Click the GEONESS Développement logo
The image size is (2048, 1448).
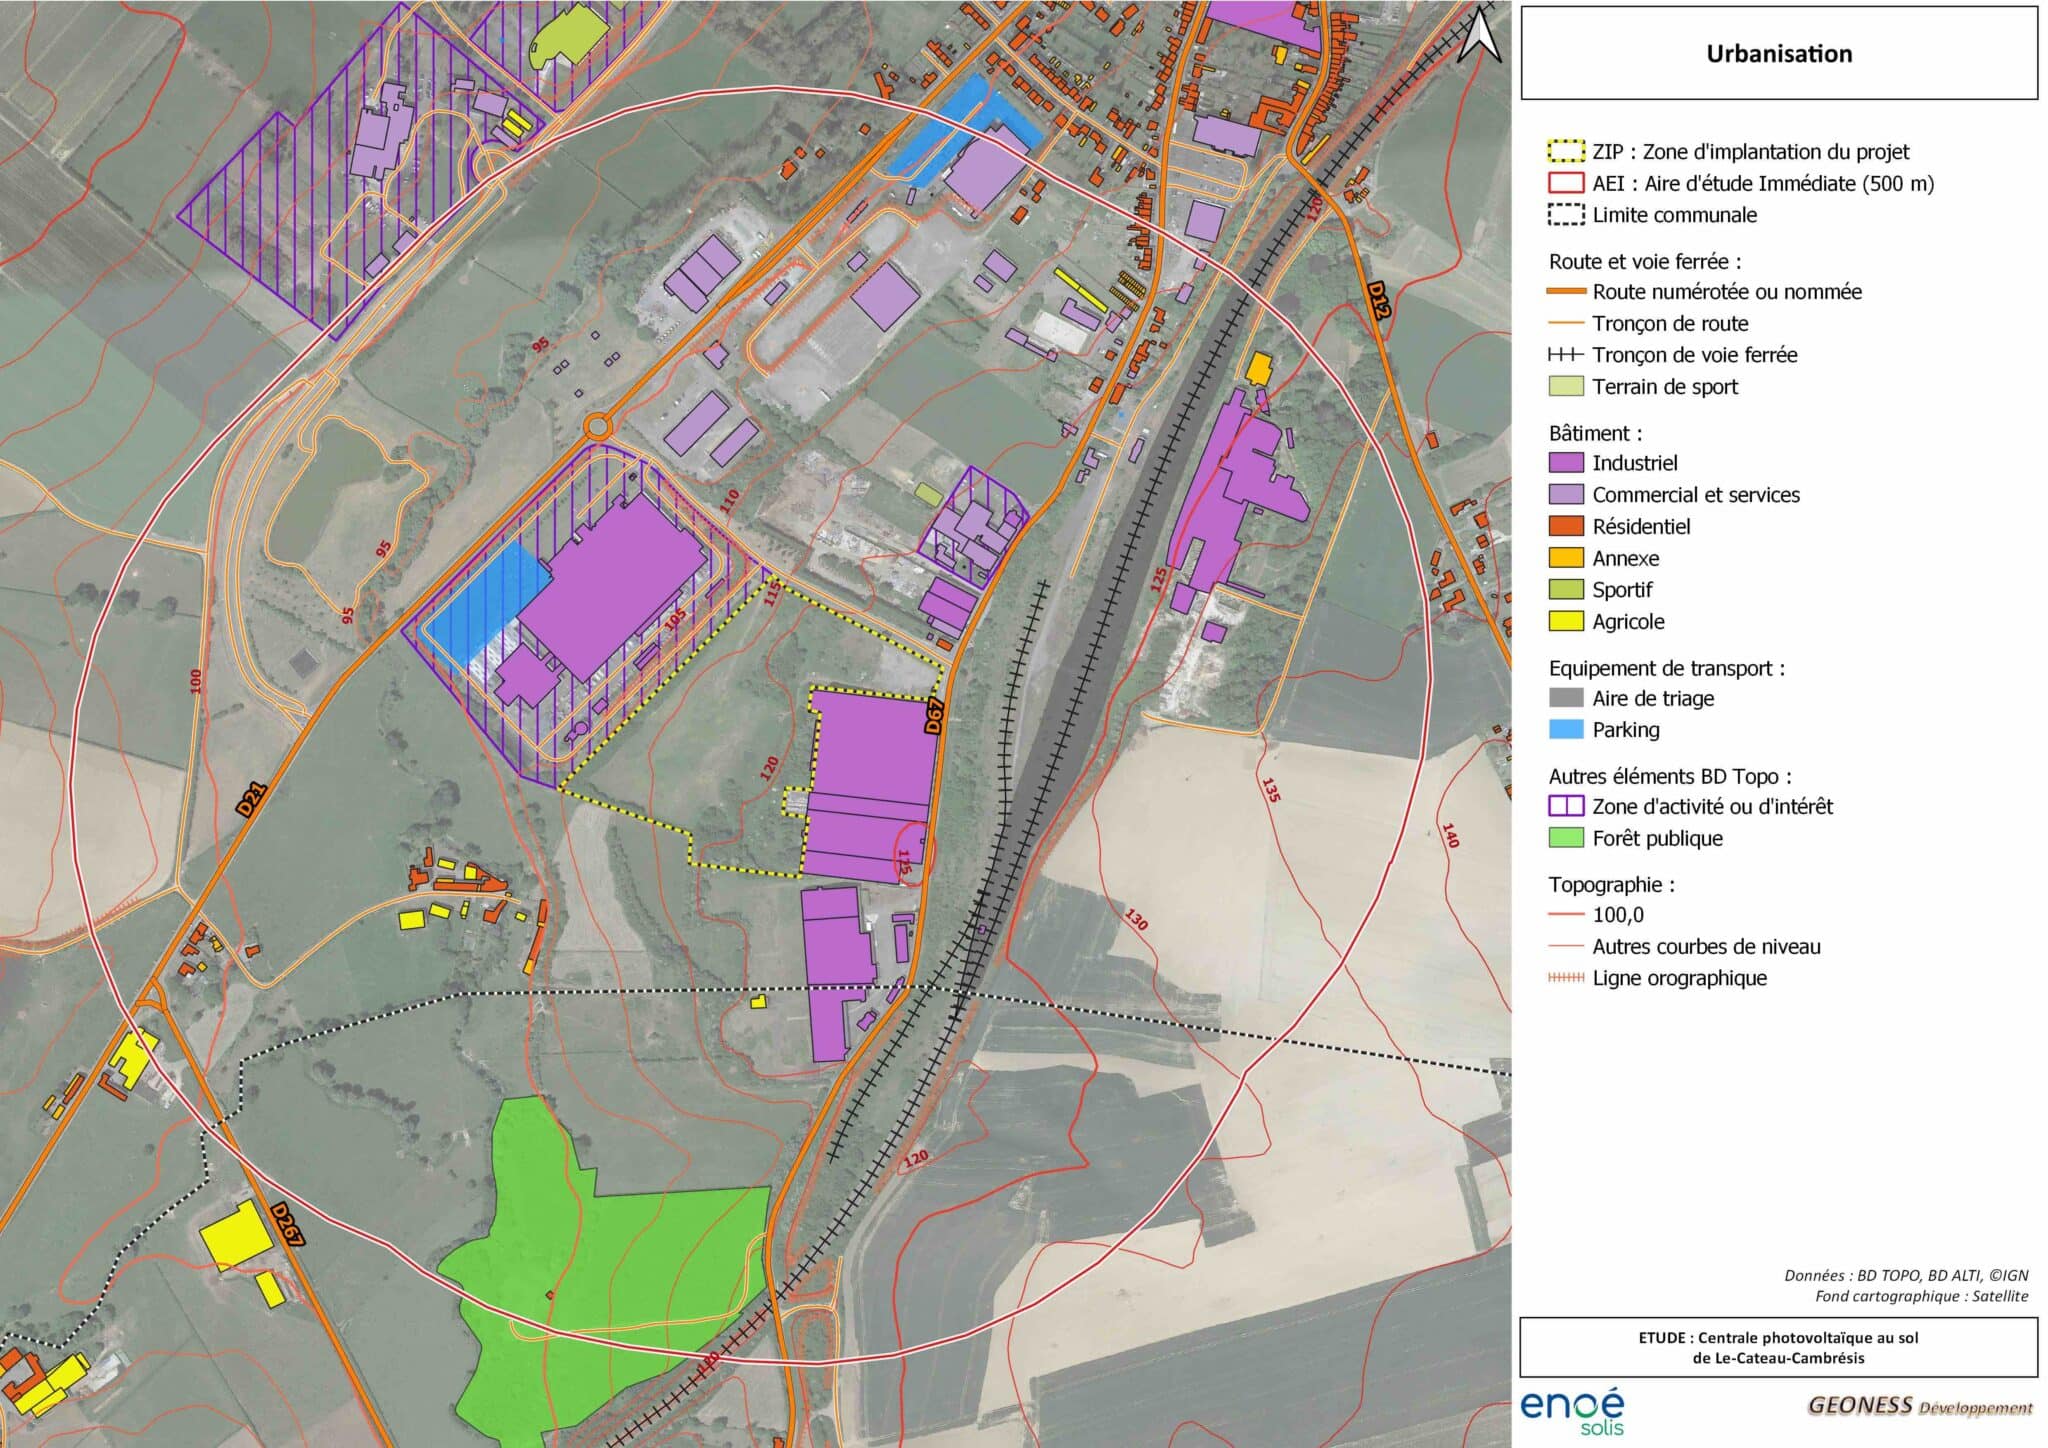tap(1919, 1406)
